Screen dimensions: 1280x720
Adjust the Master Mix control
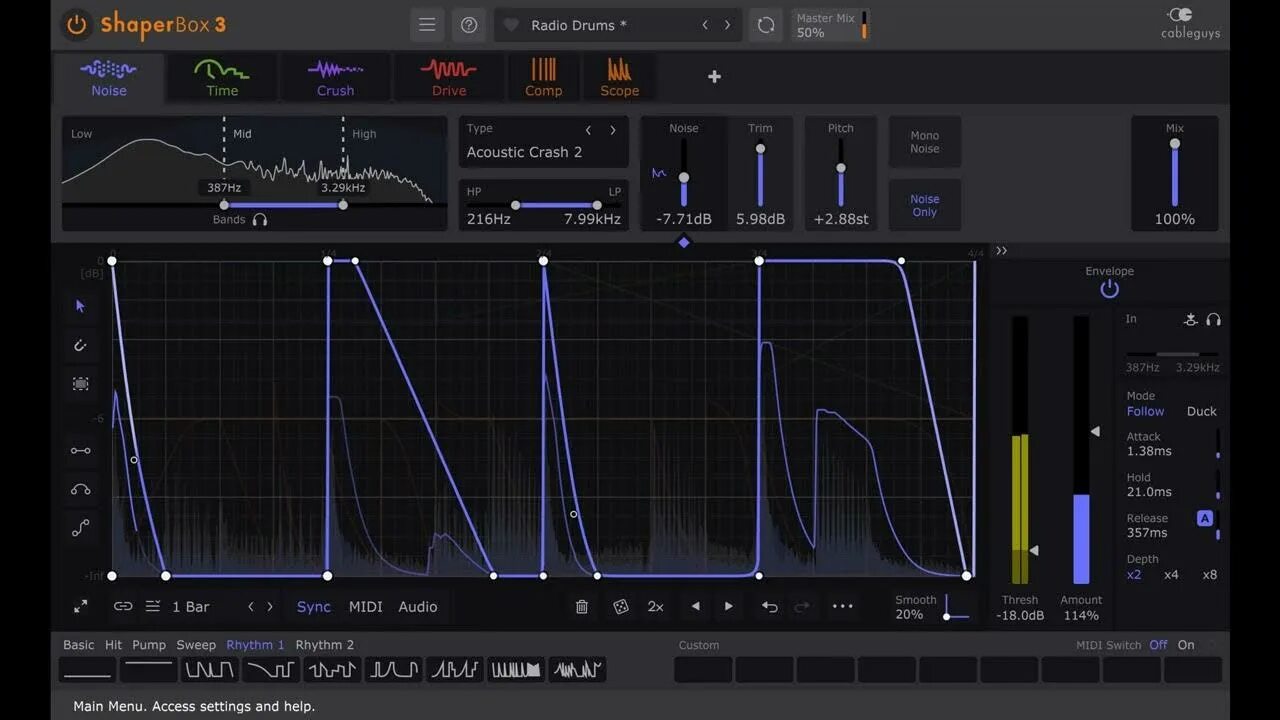(830, 25)
